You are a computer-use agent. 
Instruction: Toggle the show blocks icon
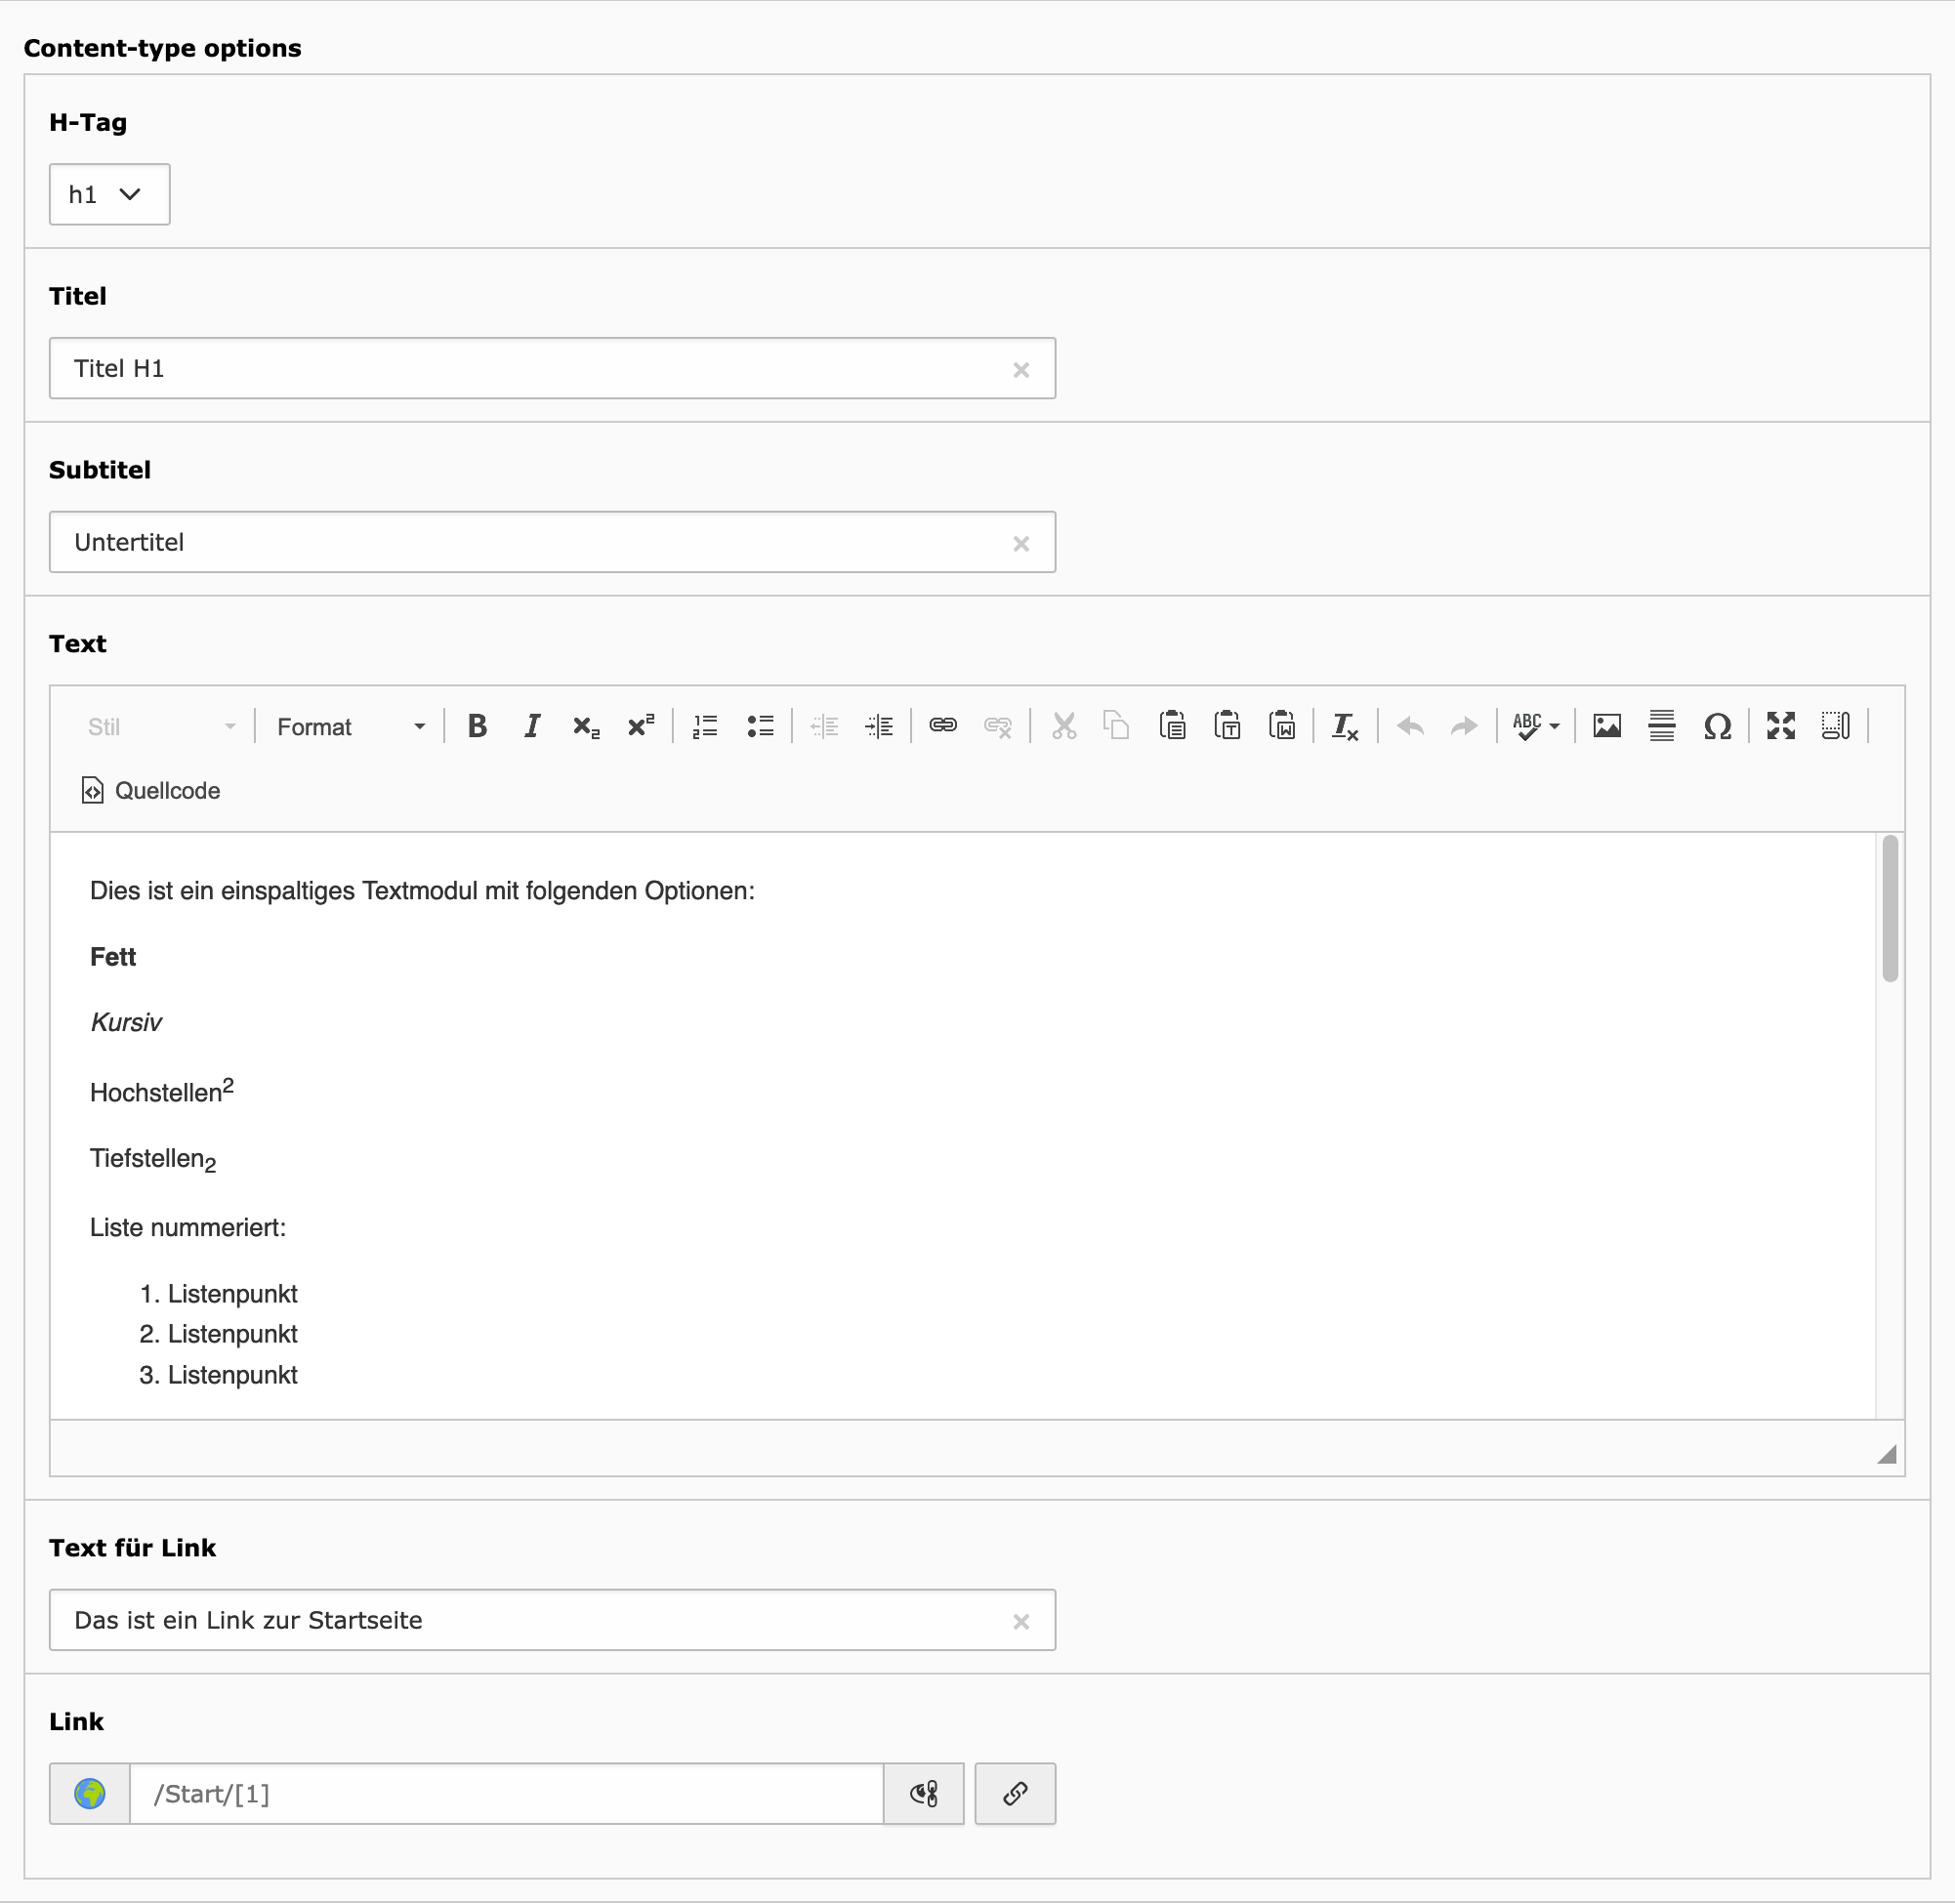[1836, 726]
